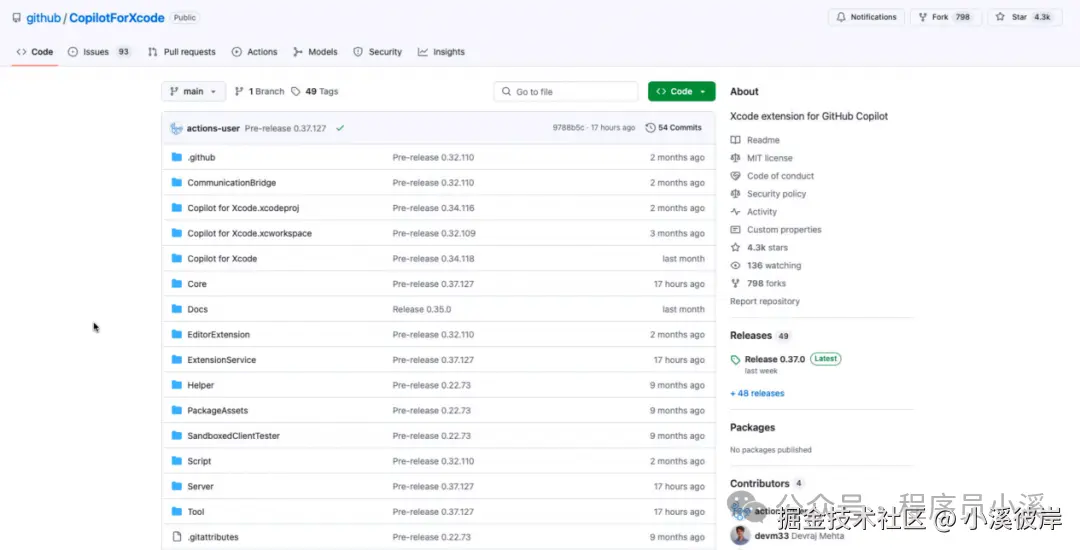Open the green Code dropdown button
Viewport: 1080px width, 550px height.
[681, 92]
